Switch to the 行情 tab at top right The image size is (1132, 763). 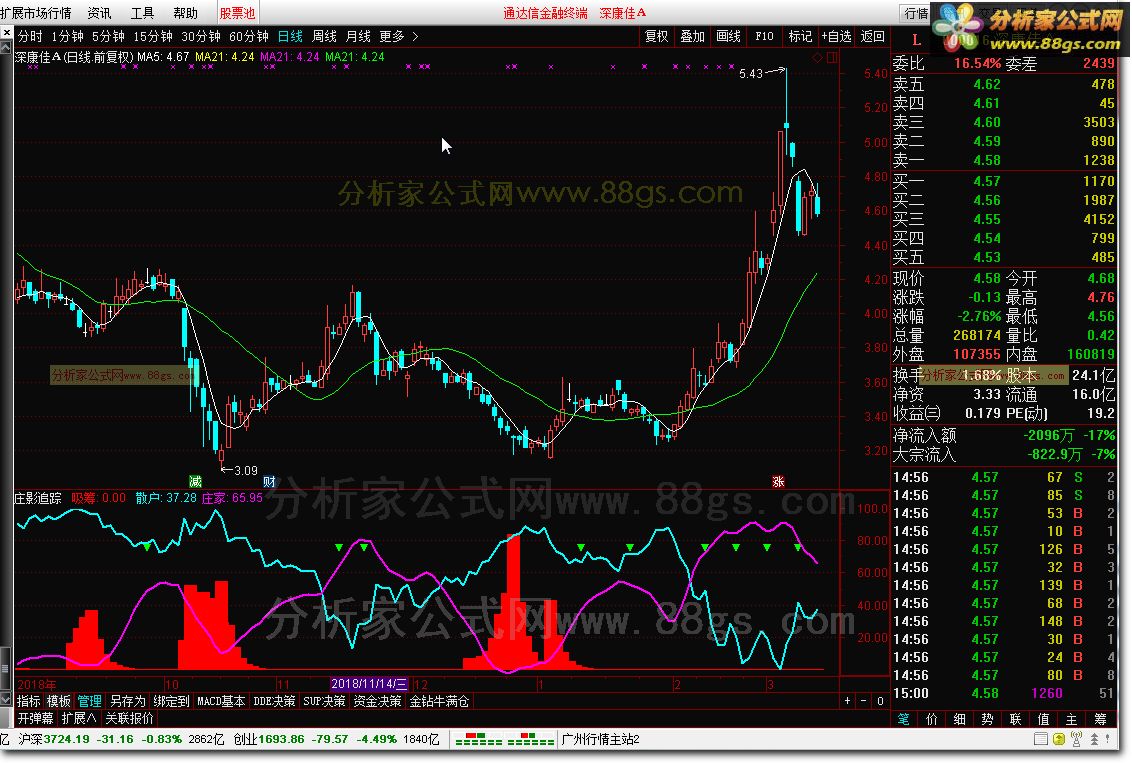[916, 13]
